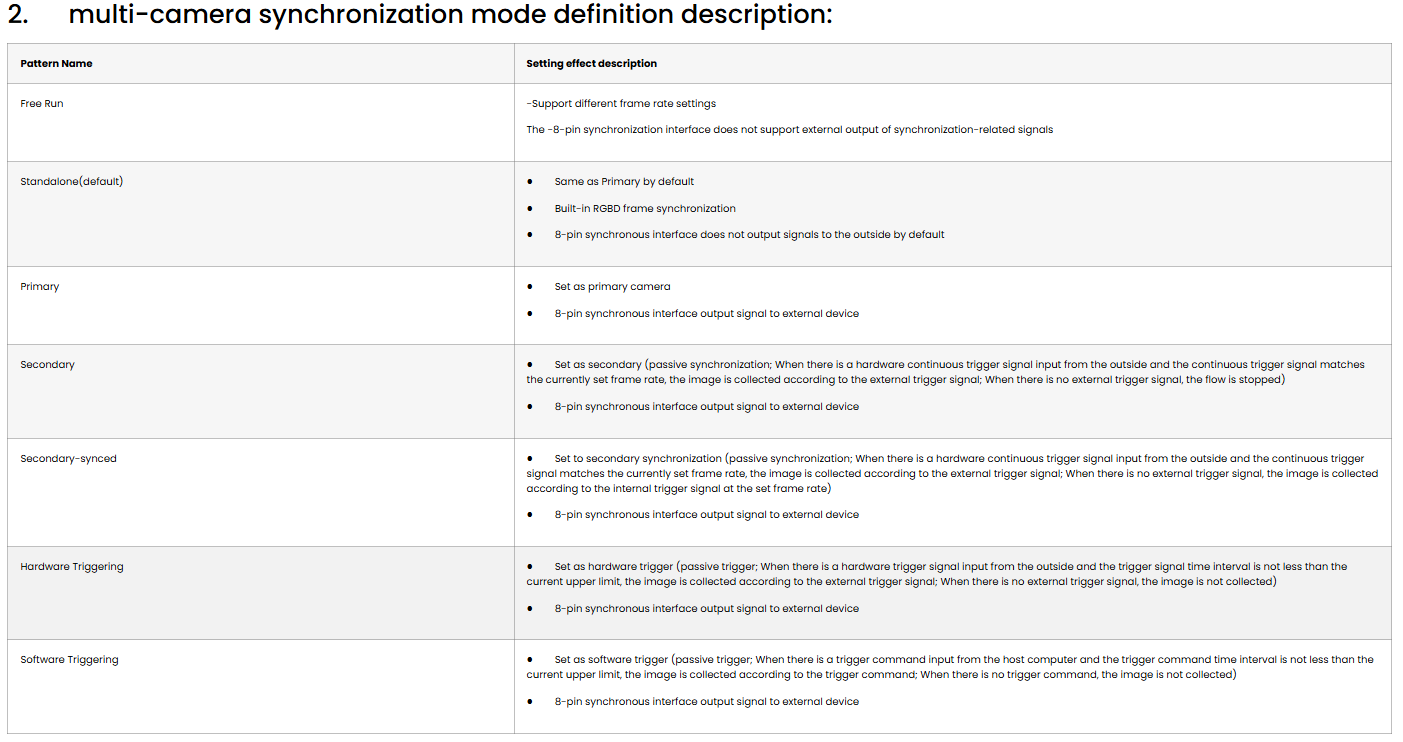Click the Standalone 8-pin does not output signals bullet

tap(749, 234)
